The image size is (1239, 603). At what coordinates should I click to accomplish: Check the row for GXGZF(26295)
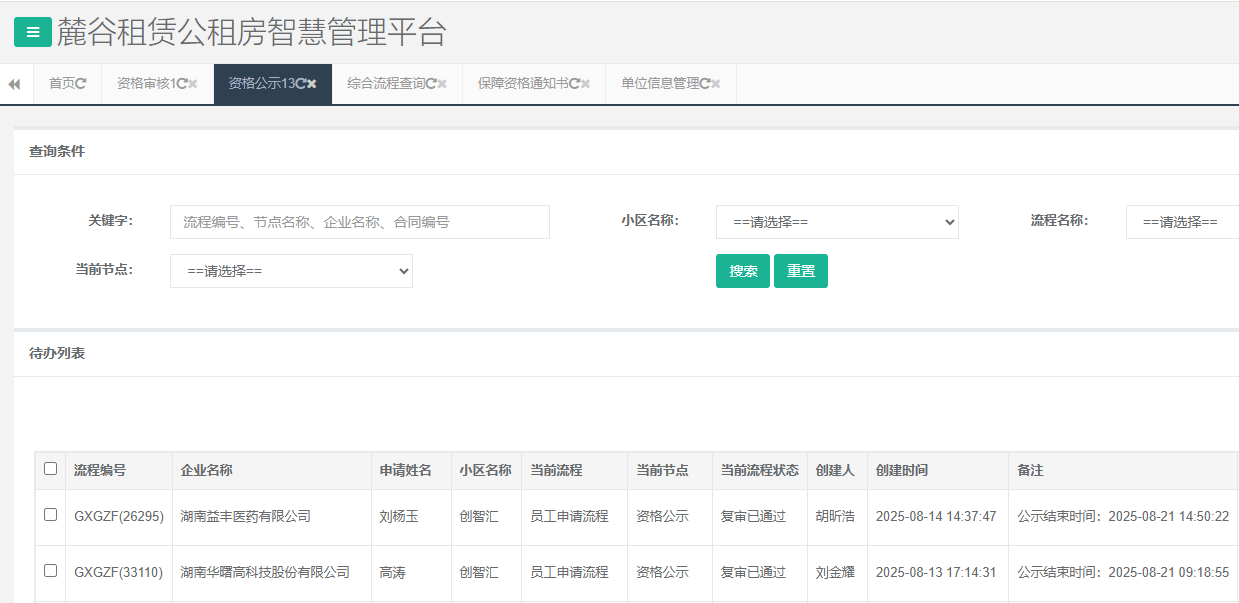pos(51,515)
